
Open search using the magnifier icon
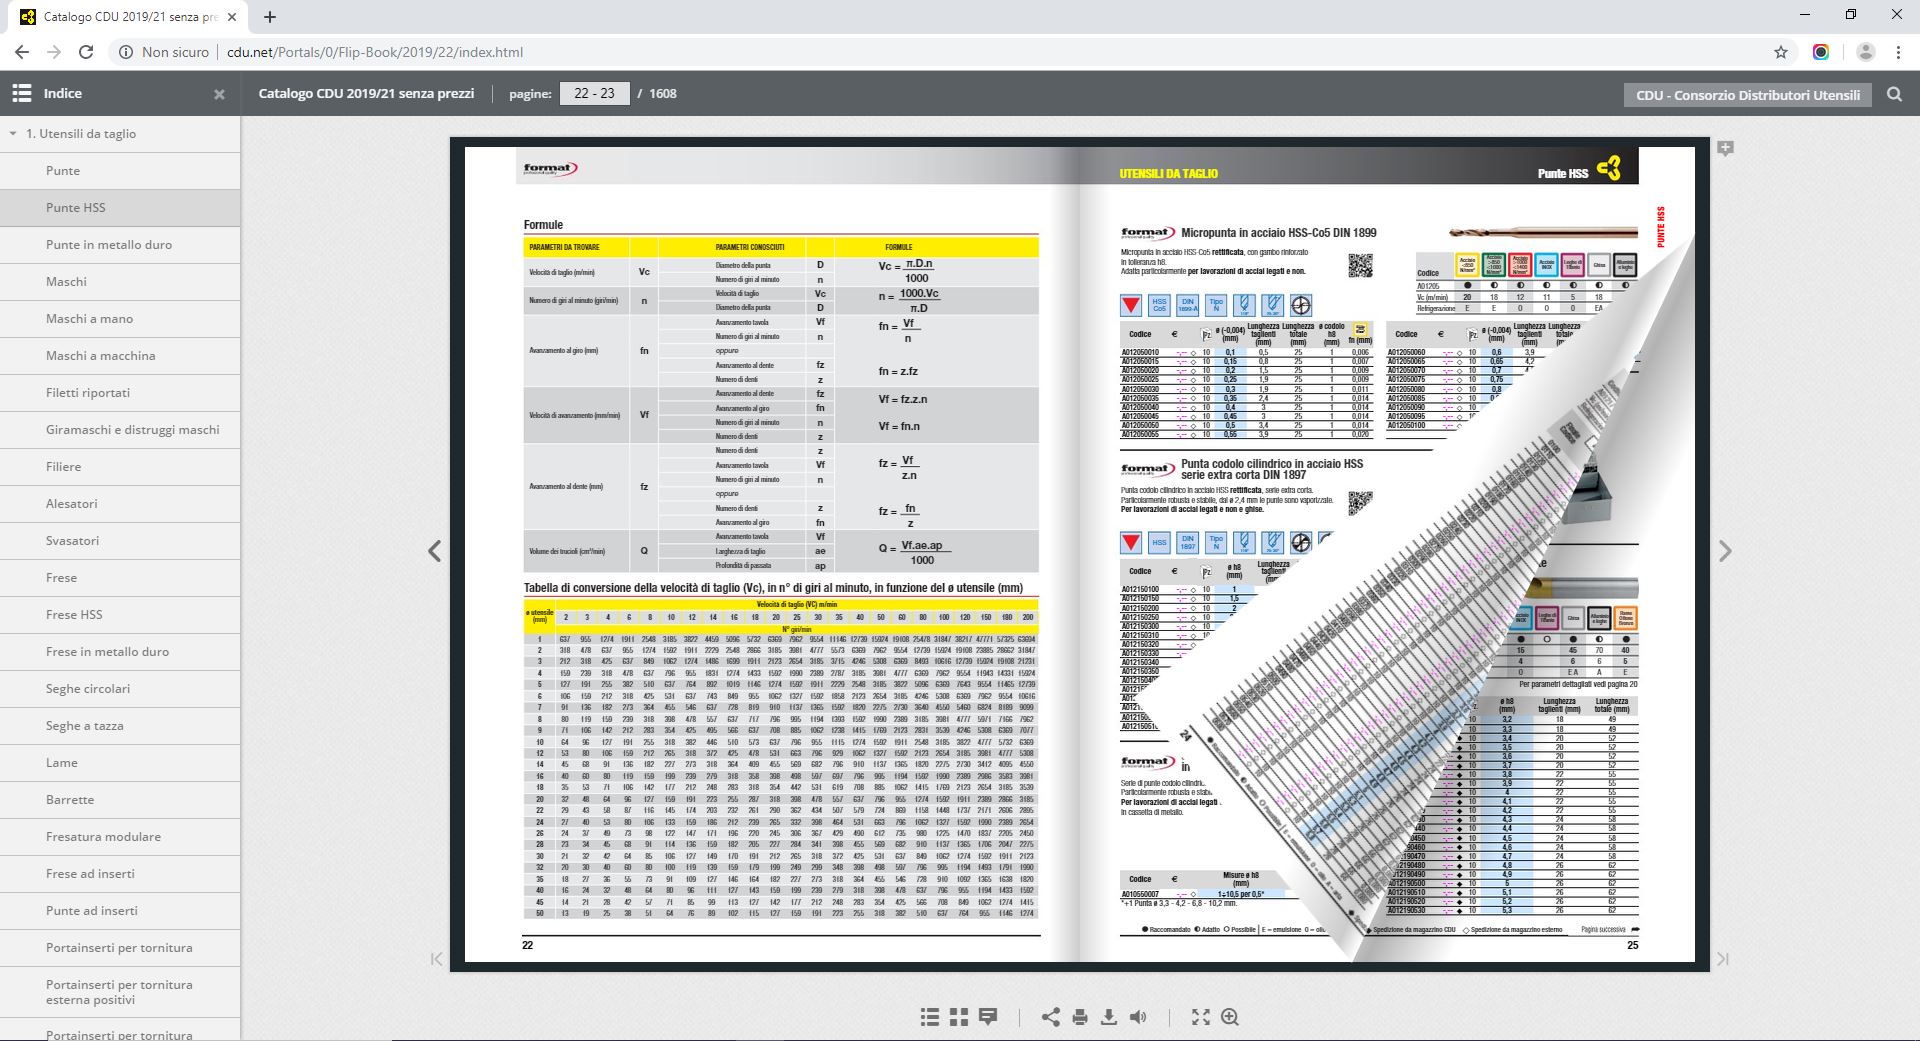(1894, 94)
